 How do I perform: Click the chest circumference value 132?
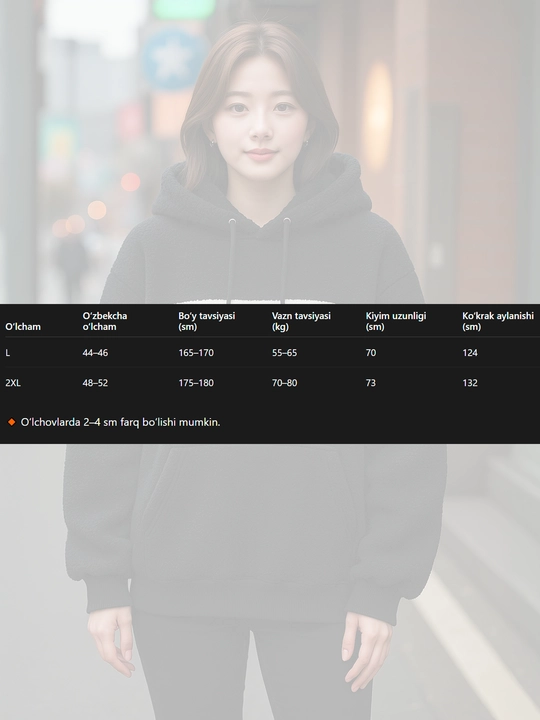coord(470,383)
